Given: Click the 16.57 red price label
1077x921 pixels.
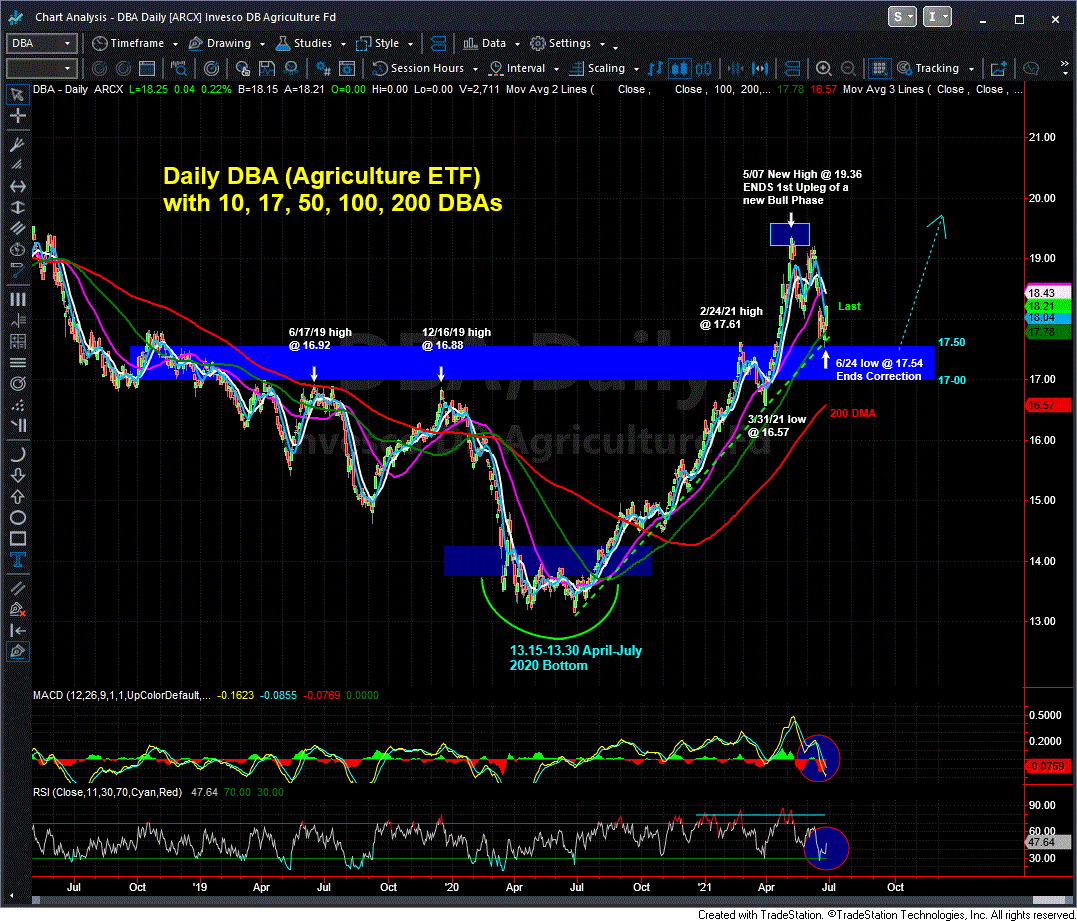Looking at the screenshot, I should click(x=1047, y=405).
